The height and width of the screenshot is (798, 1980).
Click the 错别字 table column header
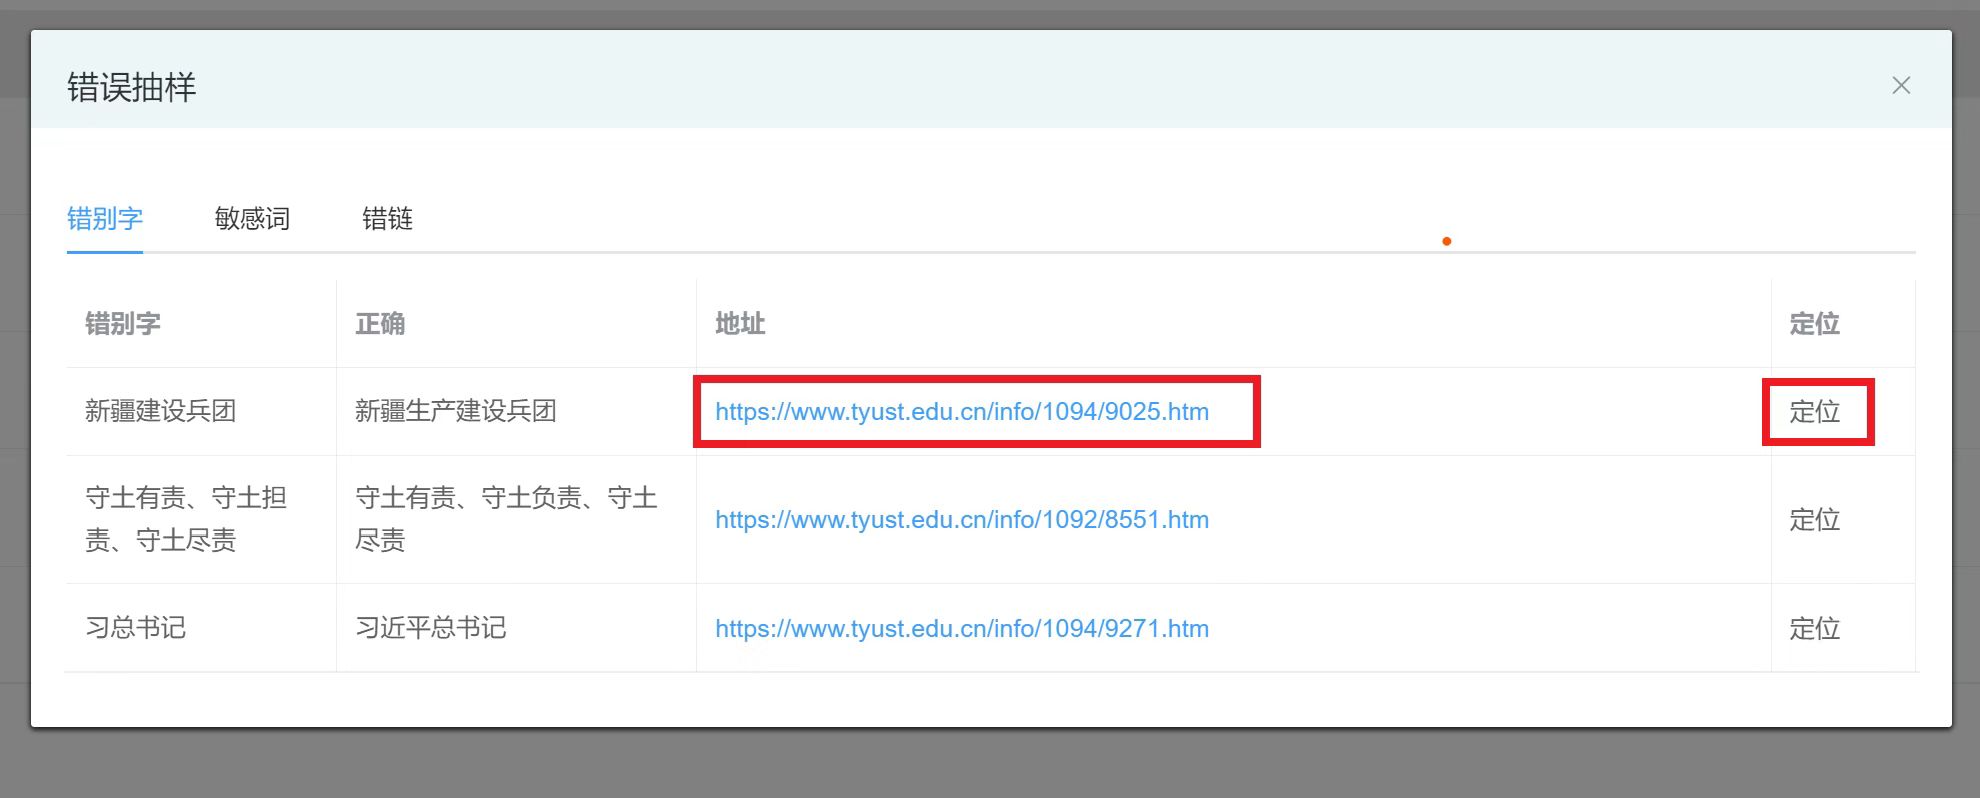click(x=123, y=324)
